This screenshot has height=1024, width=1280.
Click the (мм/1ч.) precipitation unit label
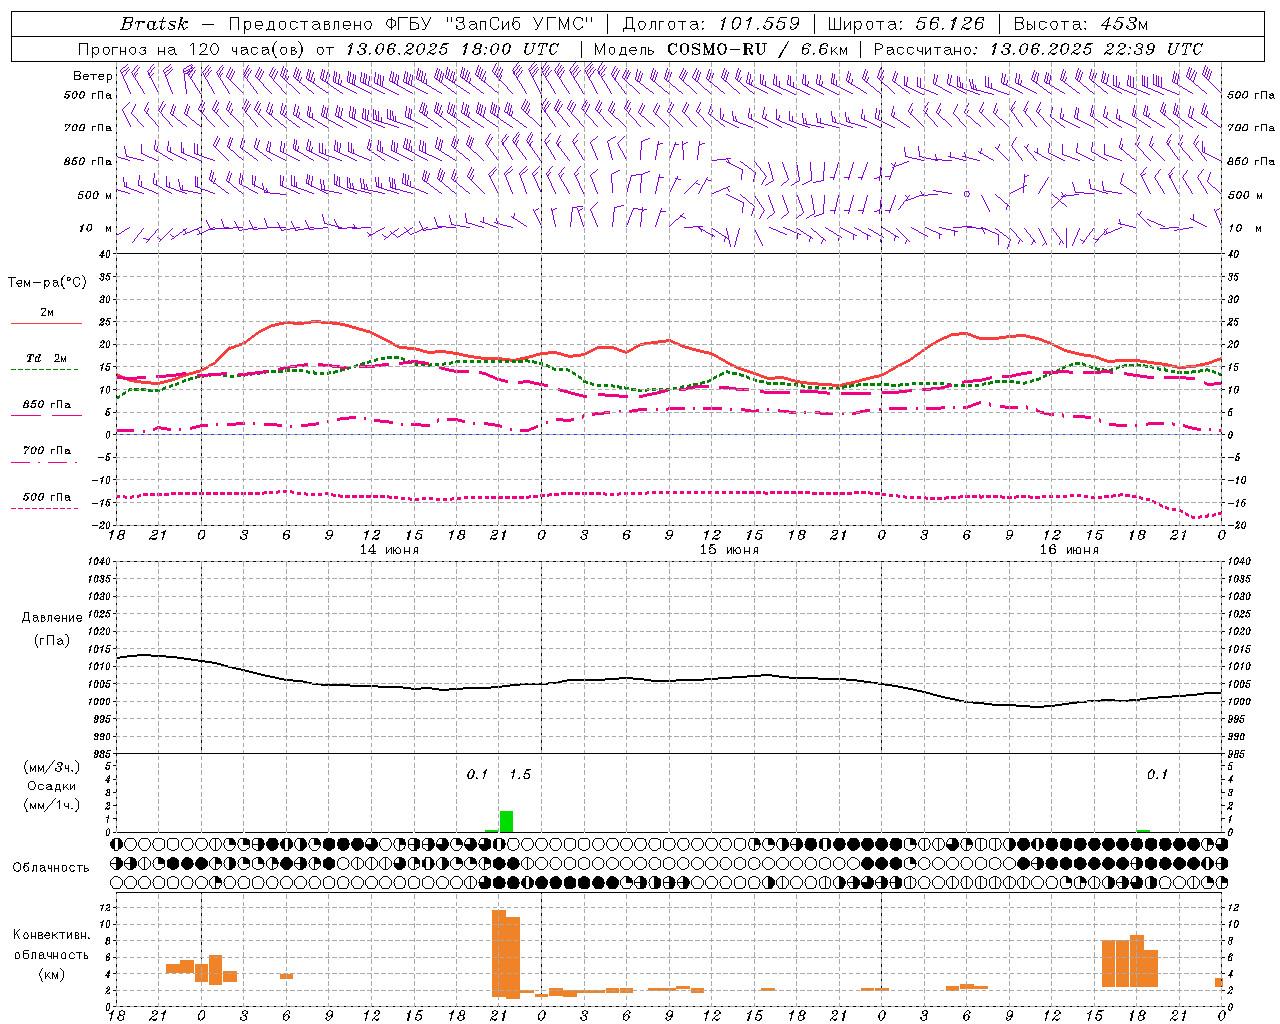tap(51, 804)
